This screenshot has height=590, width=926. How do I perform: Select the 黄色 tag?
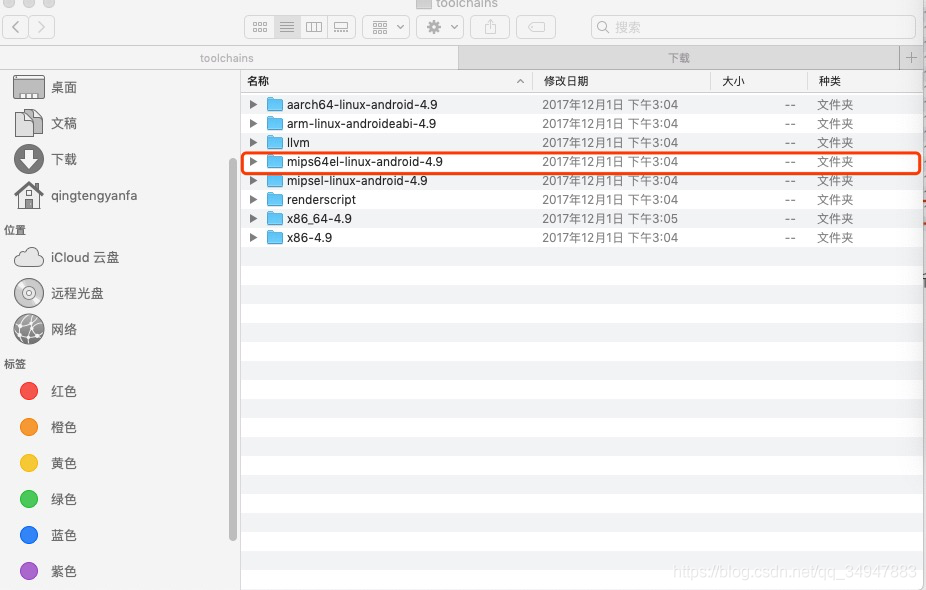click(47, 463)
